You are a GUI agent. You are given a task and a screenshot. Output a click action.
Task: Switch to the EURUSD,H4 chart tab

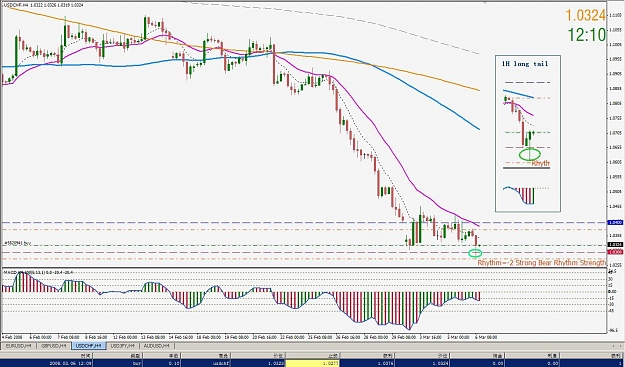pos(19,346)
